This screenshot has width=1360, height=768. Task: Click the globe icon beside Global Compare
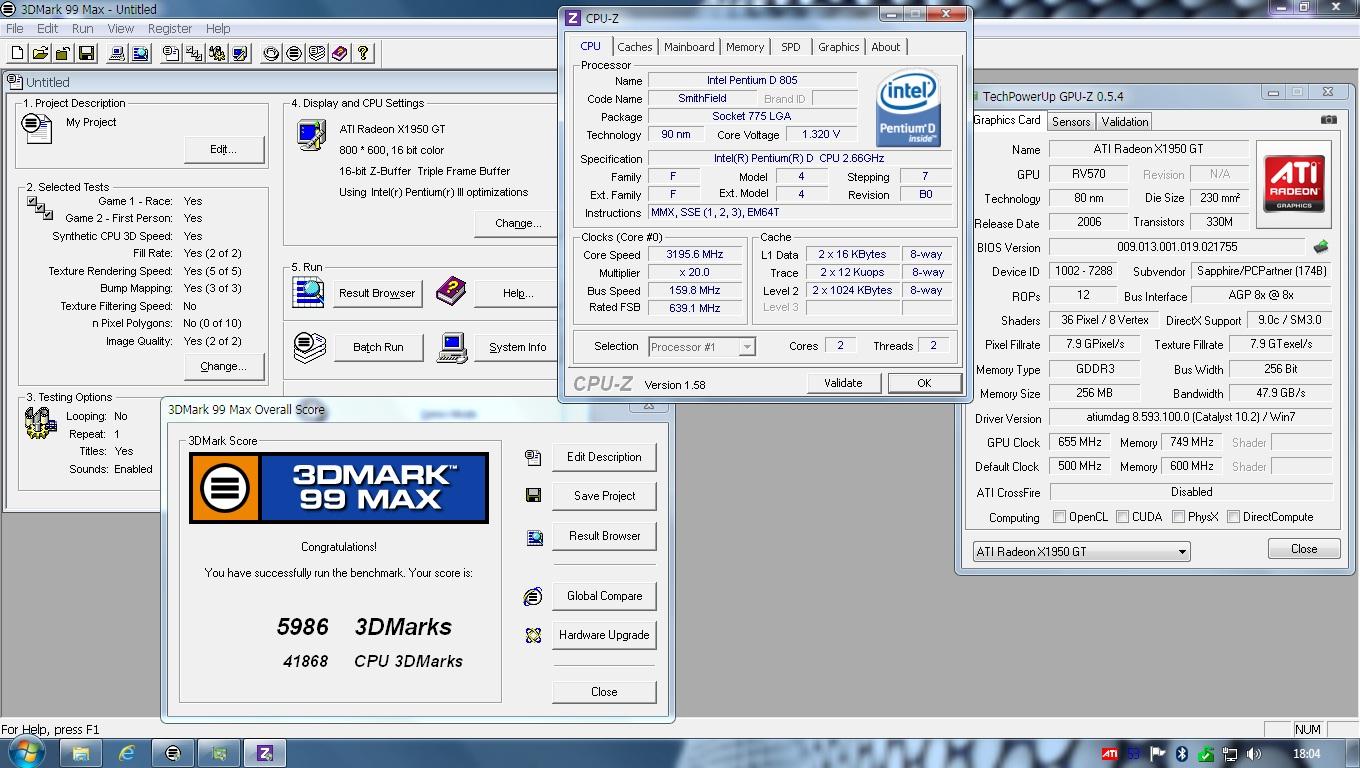pos(533,596)
